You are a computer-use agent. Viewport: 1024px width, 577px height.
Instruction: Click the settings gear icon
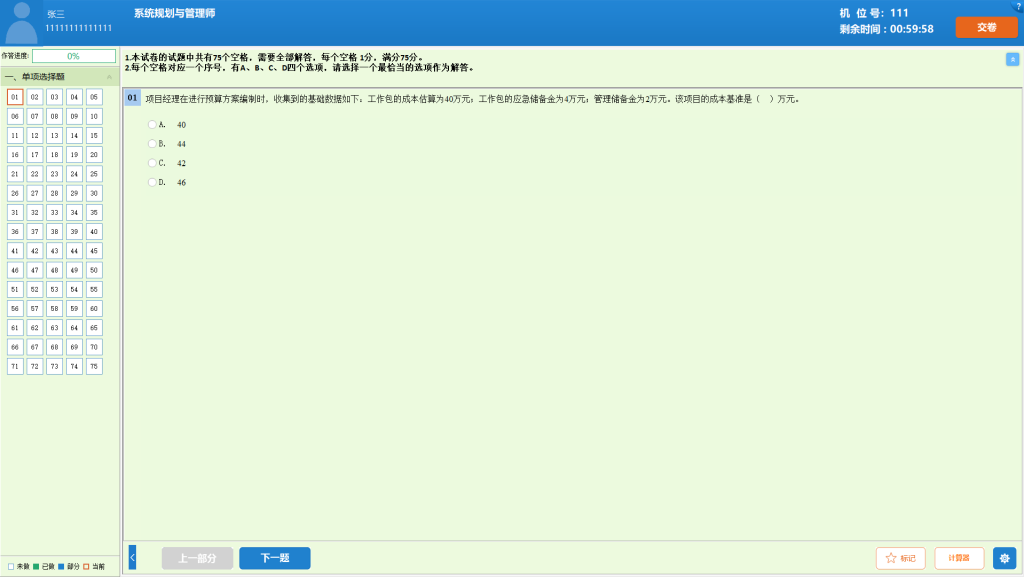pos(1004,558)
